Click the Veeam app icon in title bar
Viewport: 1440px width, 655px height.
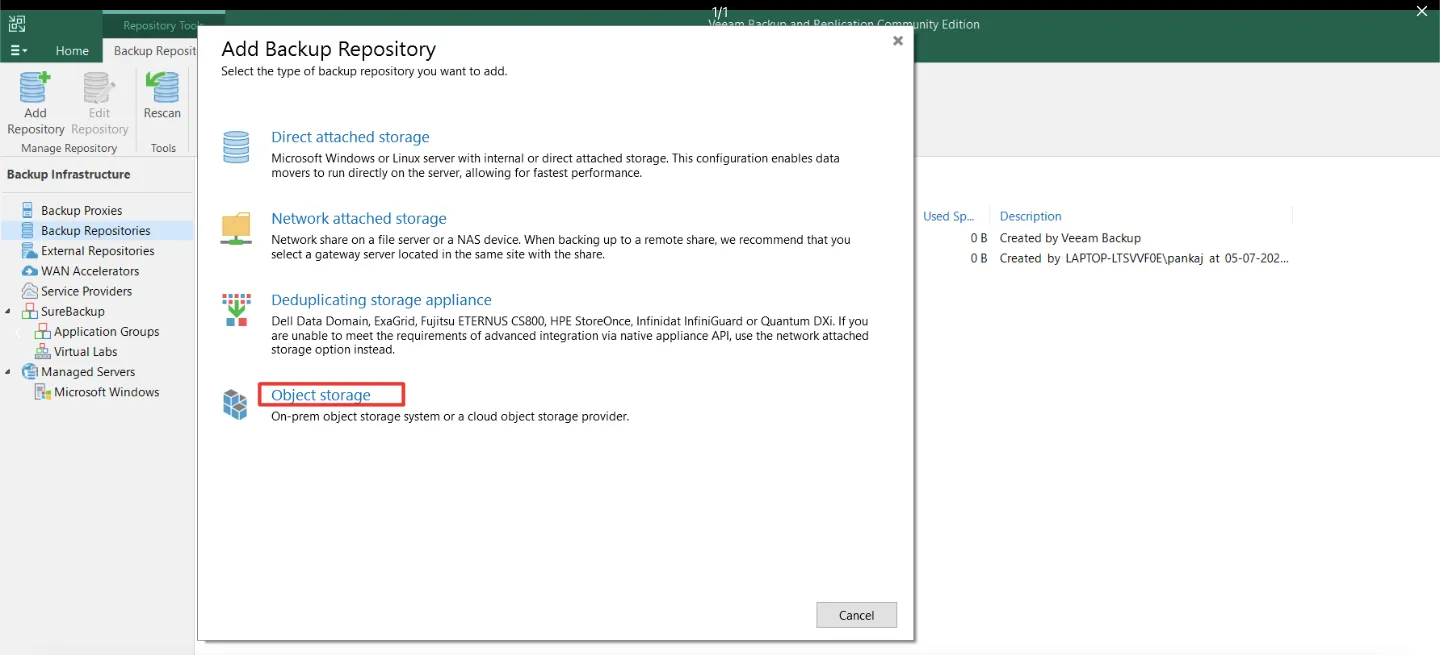(16, 24)
